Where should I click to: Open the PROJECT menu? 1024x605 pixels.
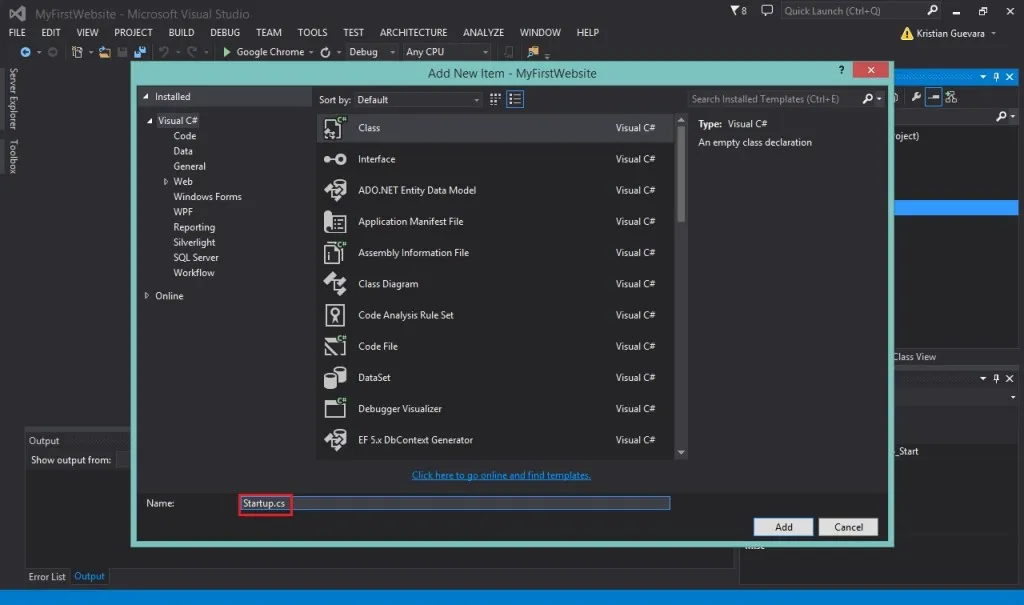133,33
